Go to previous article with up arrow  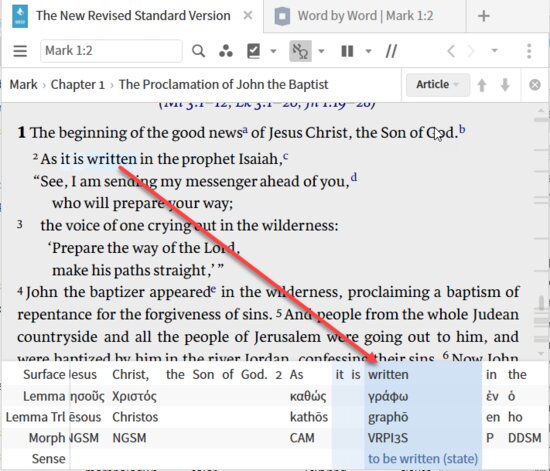click(482, 85)
